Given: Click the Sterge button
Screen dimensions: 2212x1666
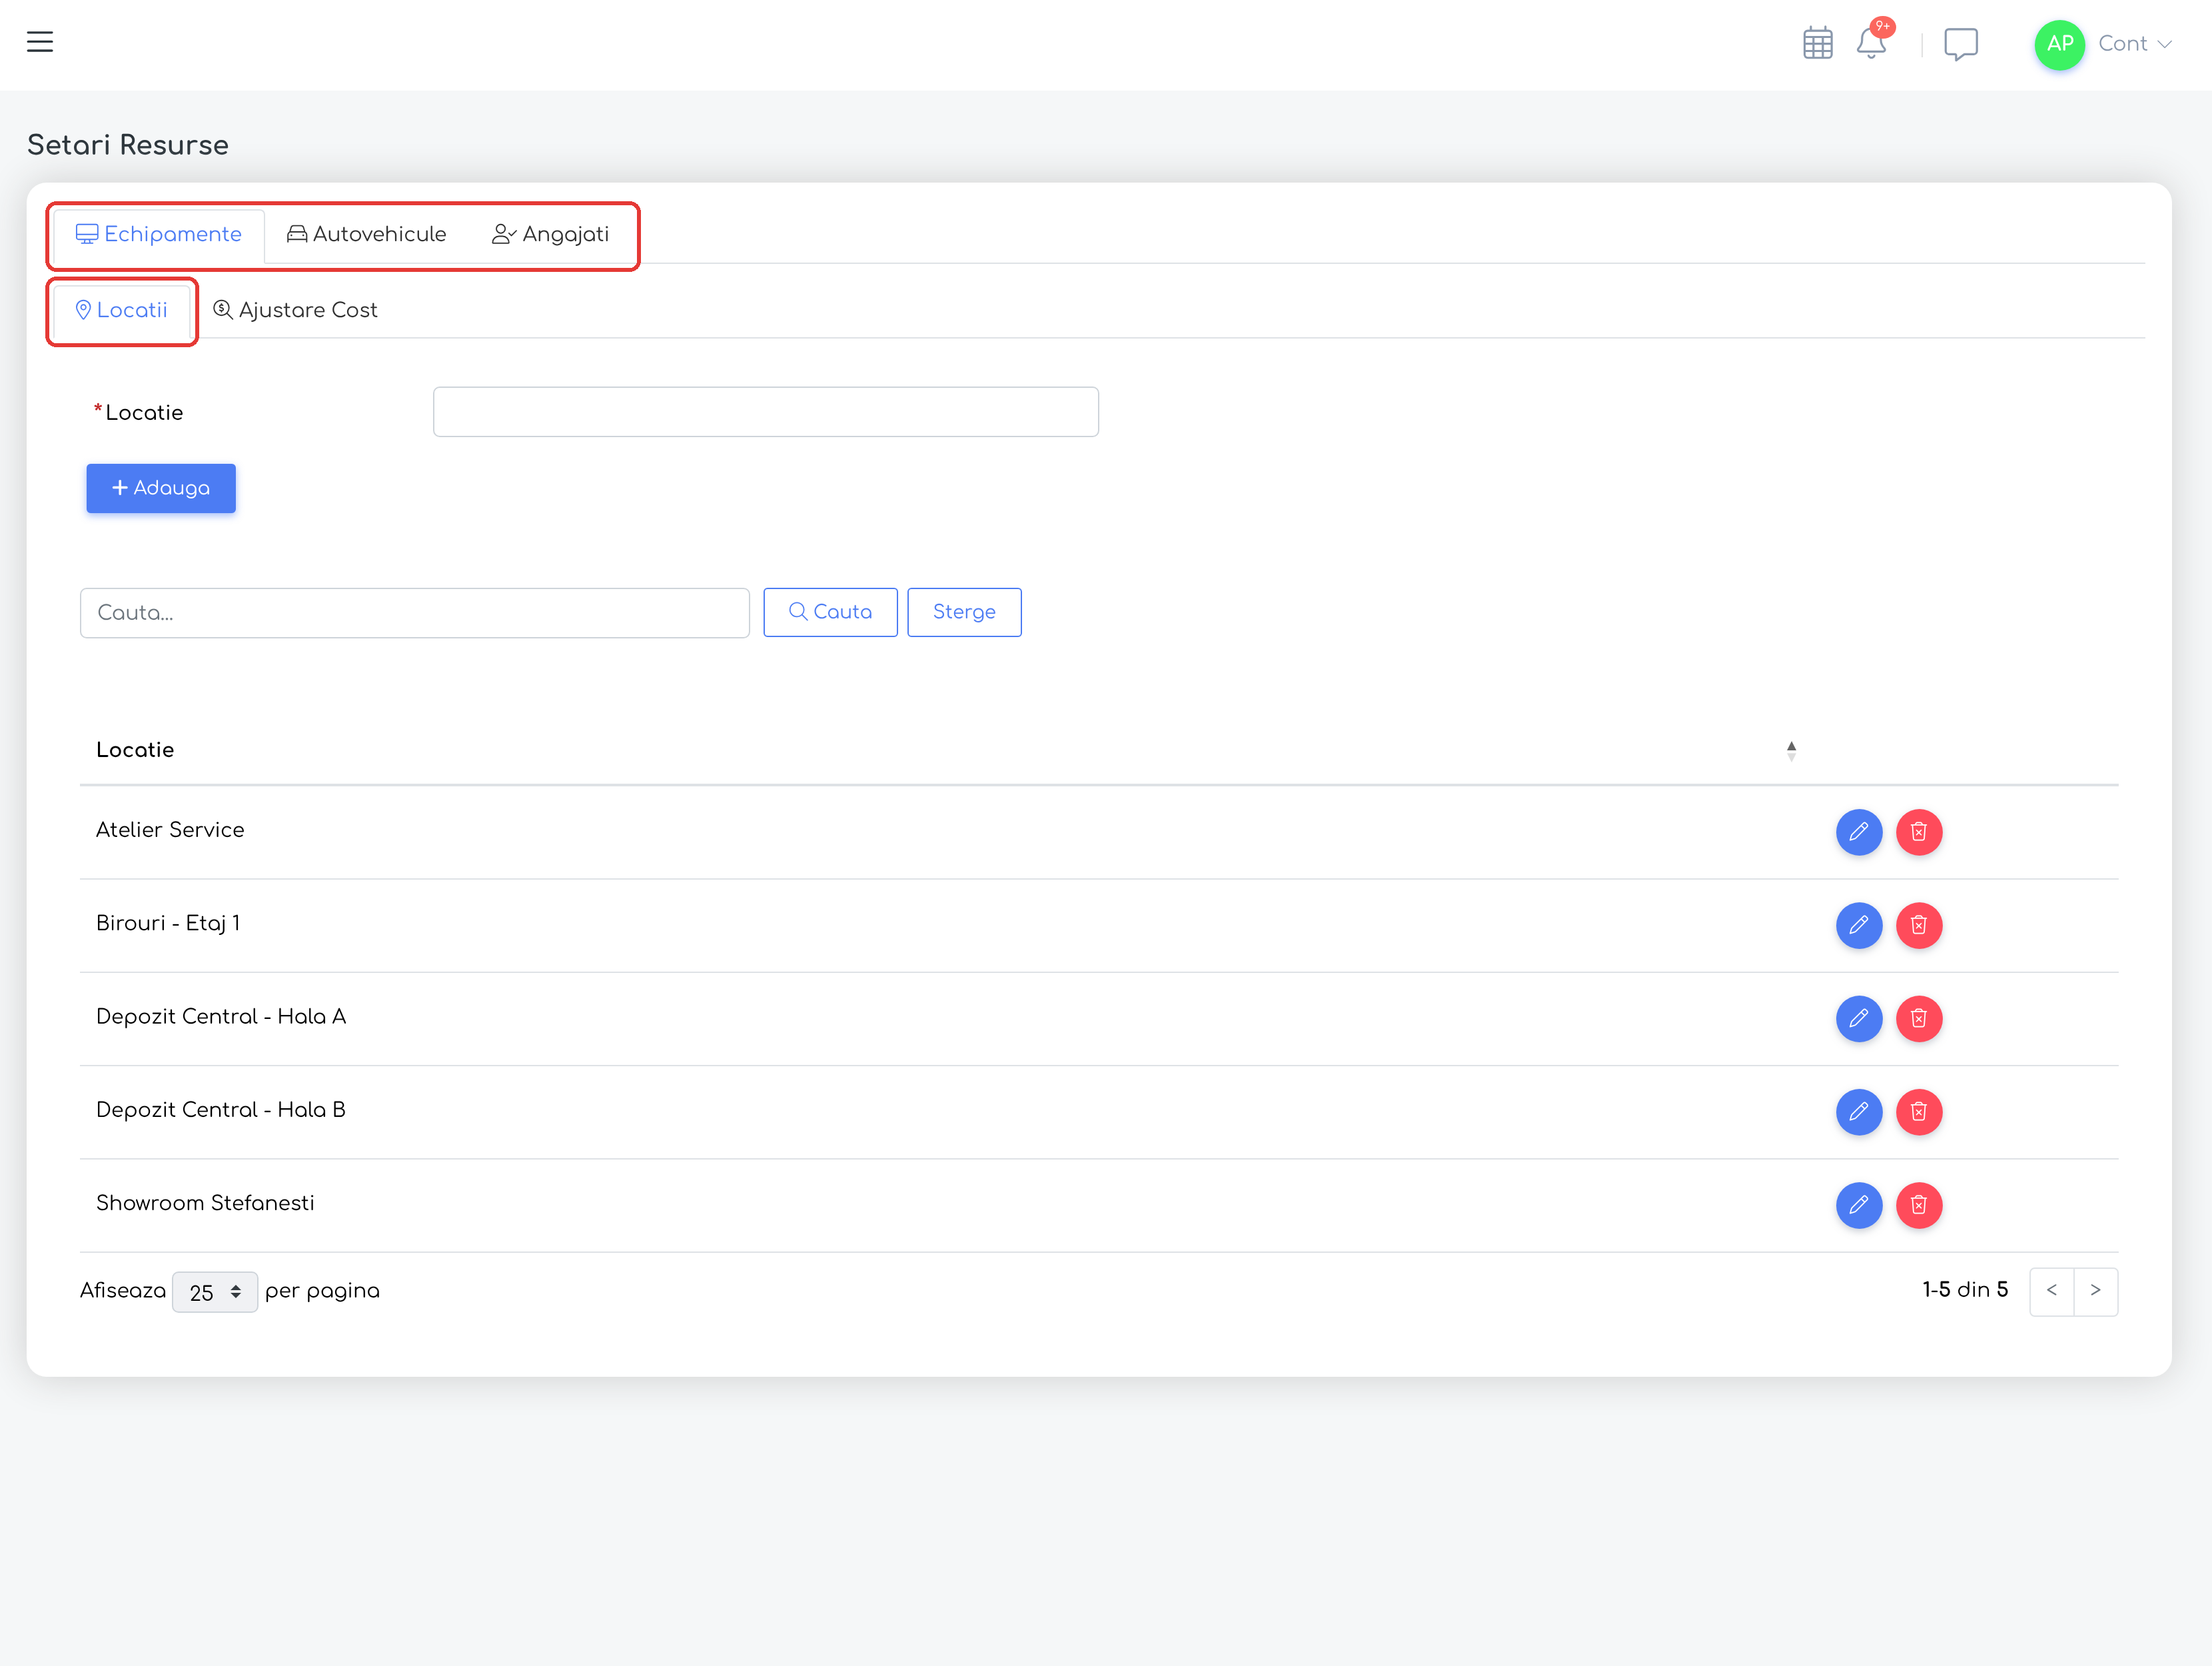Looking at the screenshot, I should (x=964, y=612).
